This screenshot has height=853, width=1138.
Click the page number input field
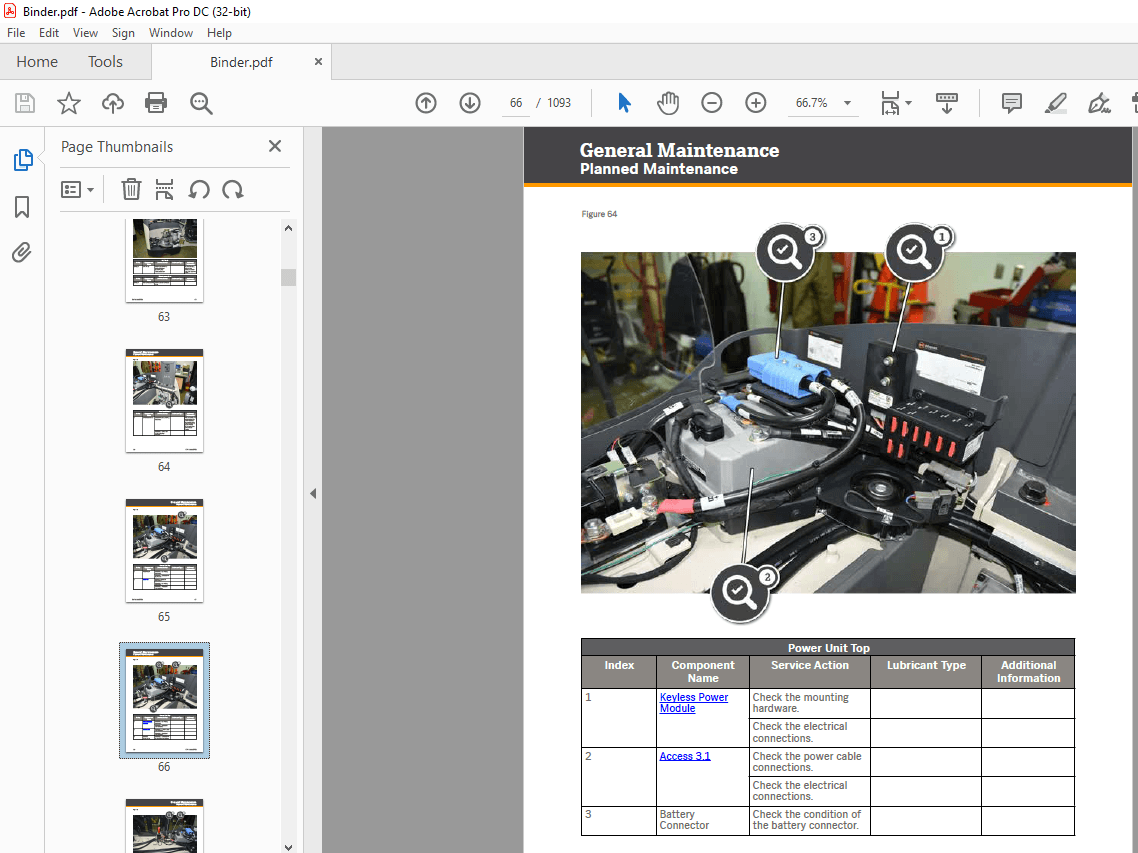[515, 102]
